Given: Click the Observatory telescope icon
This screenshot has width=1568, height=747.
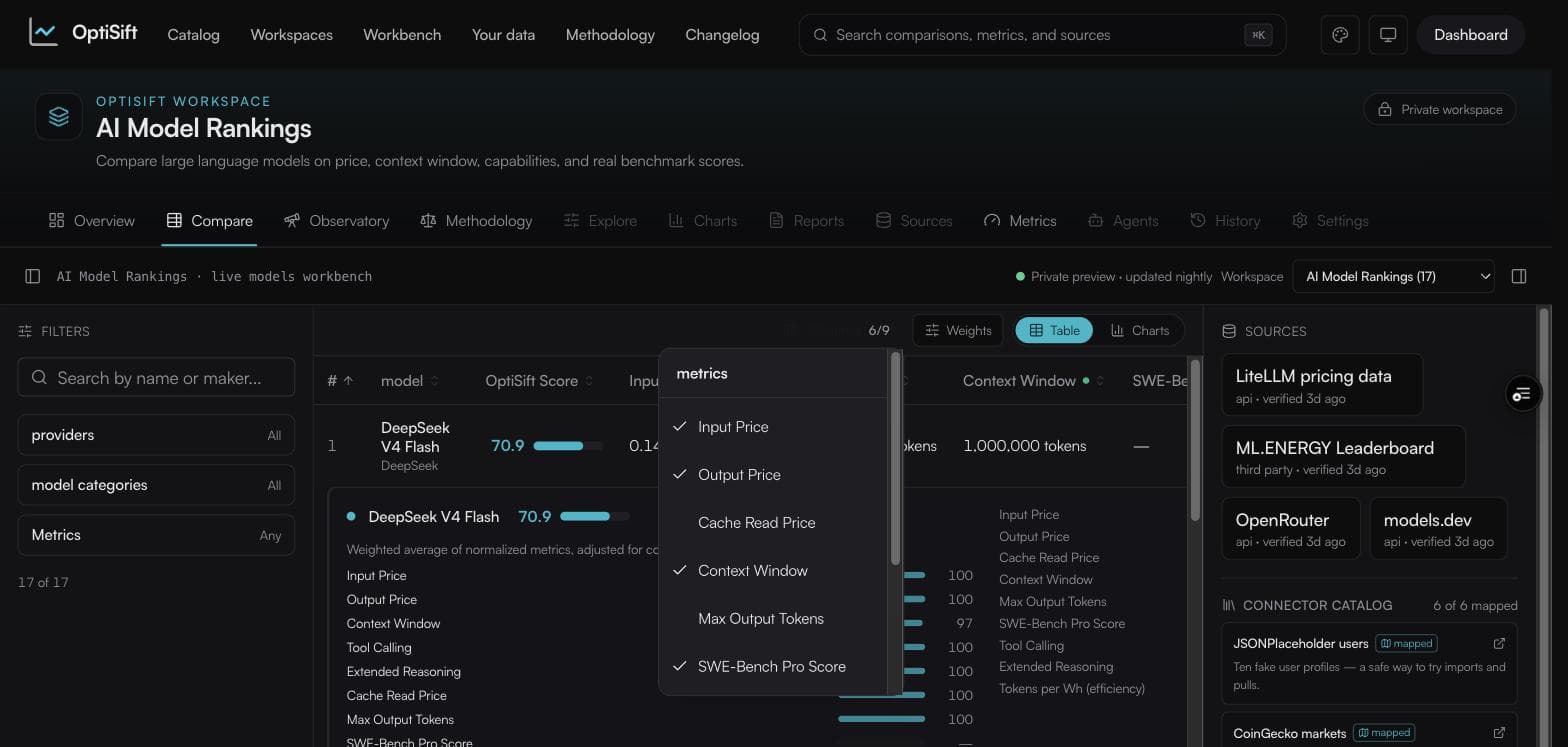Looking at the screenshot, I should click(292, 220).
